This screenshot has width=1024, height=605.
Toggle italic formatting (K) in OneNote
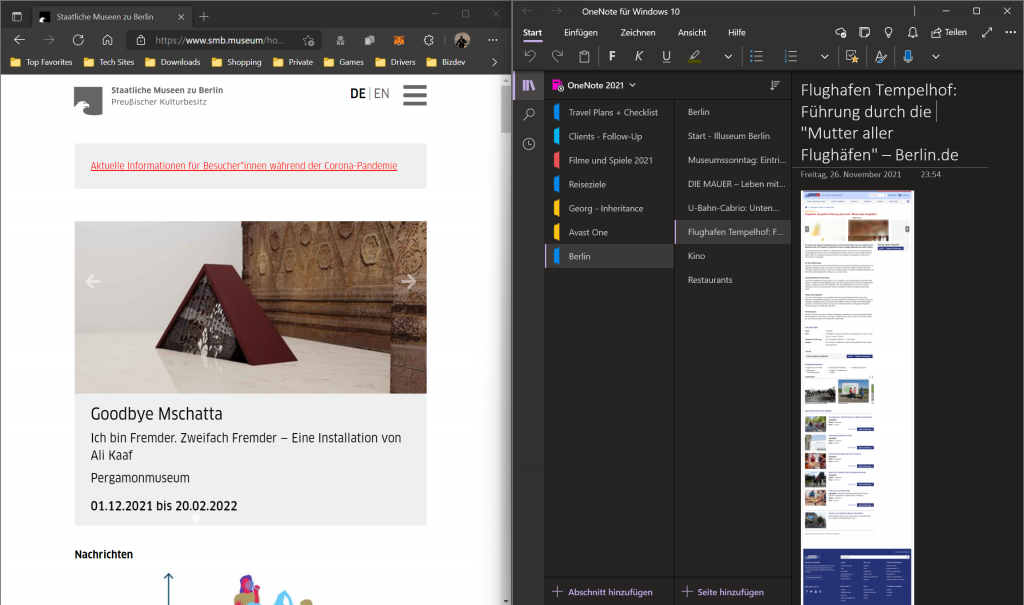pyautogui.click(x=639, y=57)
